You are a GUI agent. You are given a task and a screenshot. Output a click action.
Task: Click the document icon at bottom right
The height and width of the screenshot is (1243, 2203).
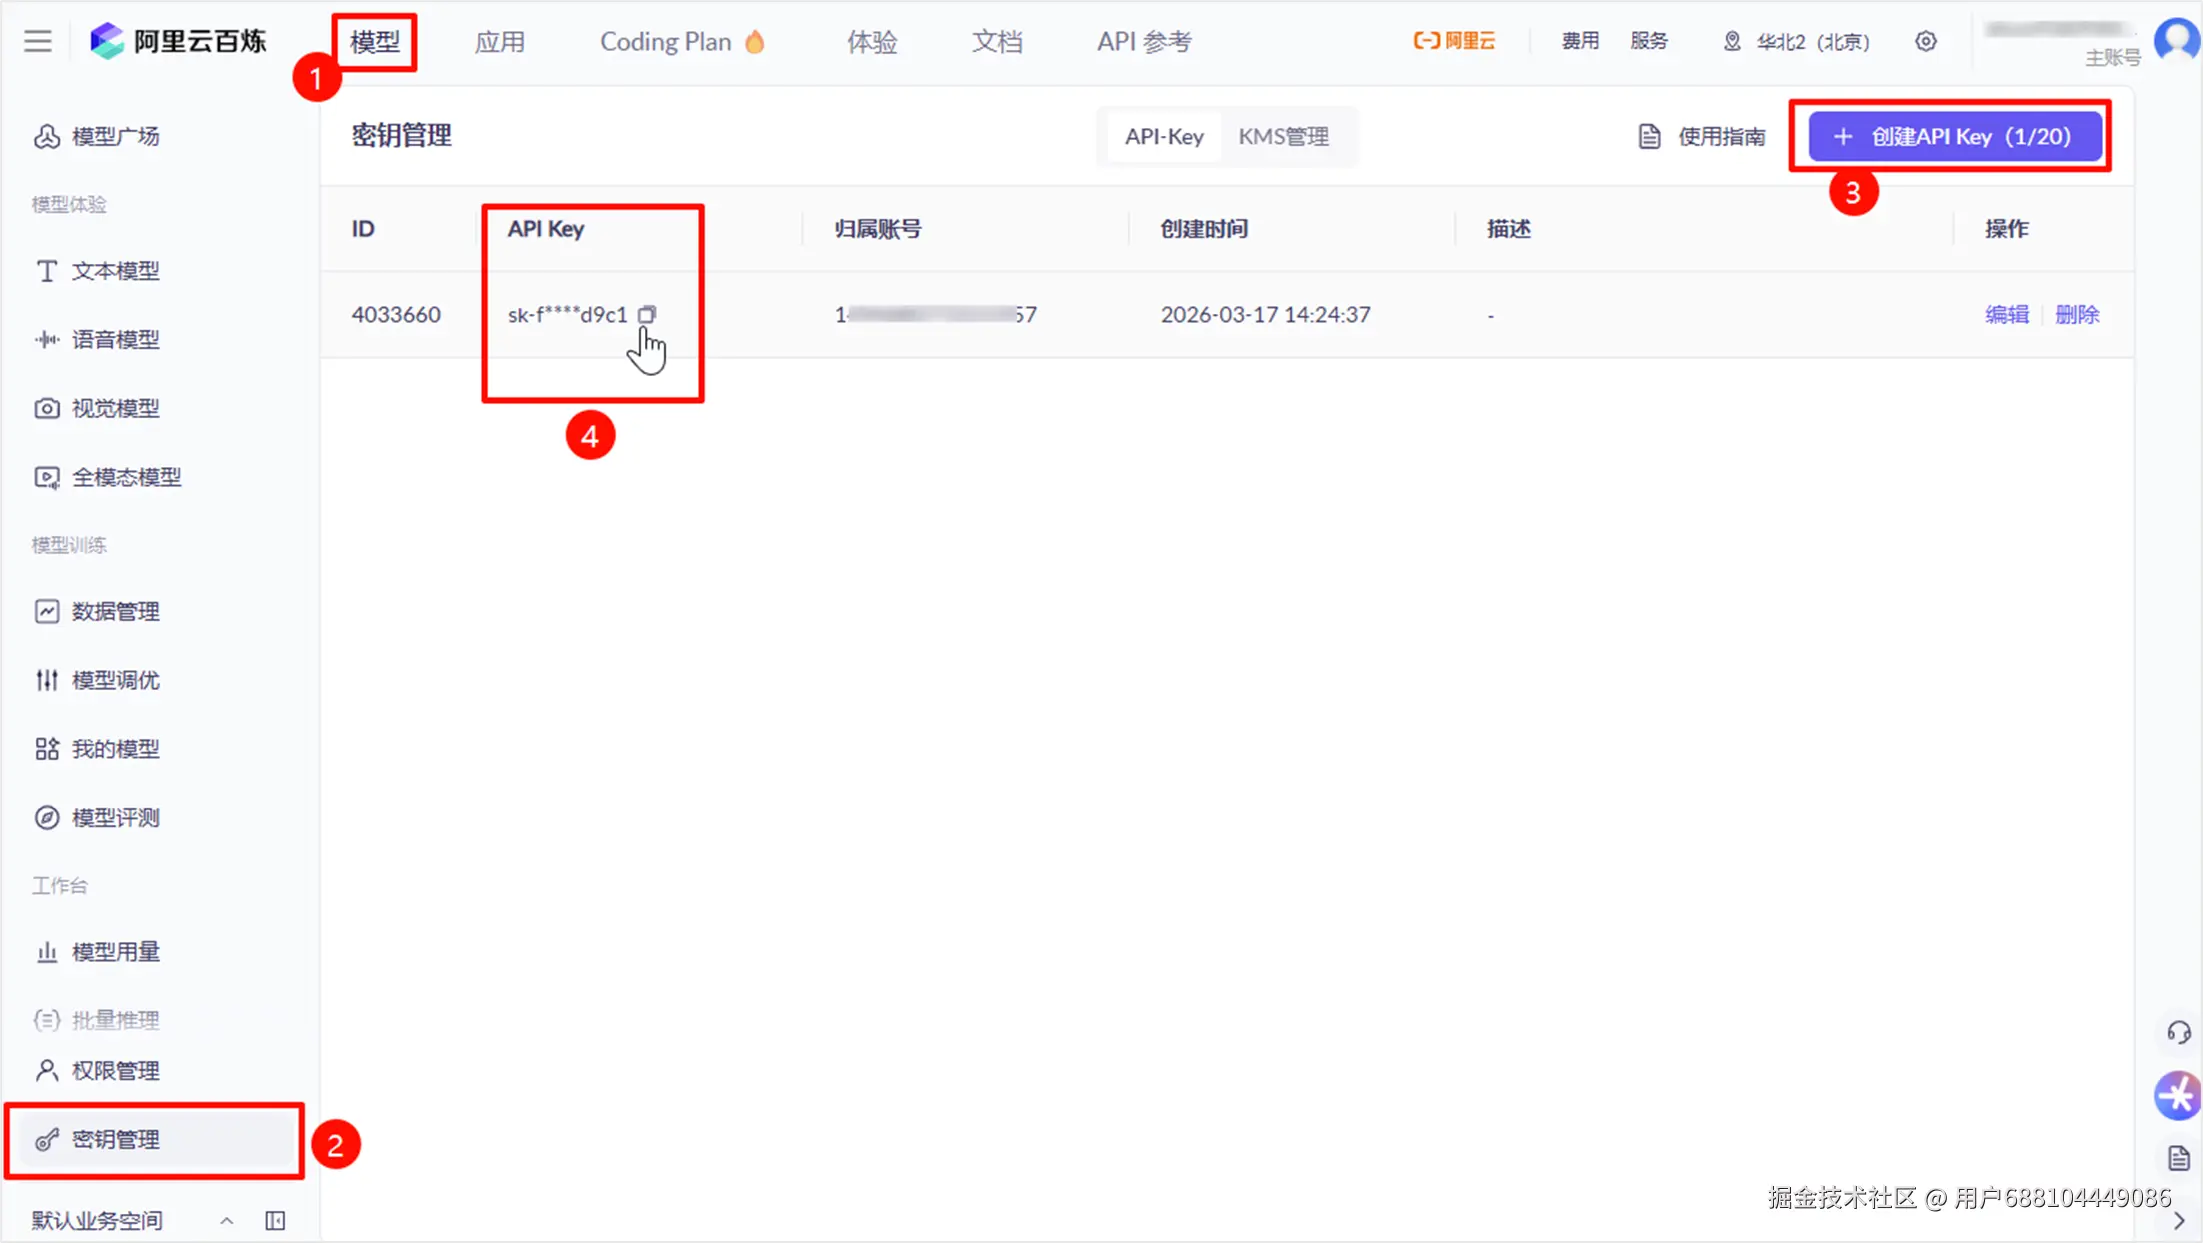click(x=2179, y=1158)
